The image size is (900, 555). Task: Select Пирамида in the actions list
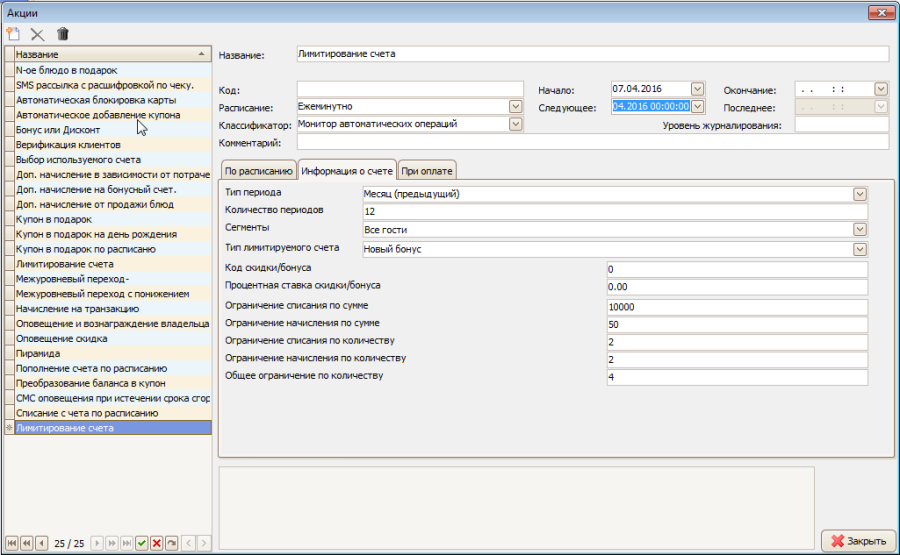click(39, 354)
